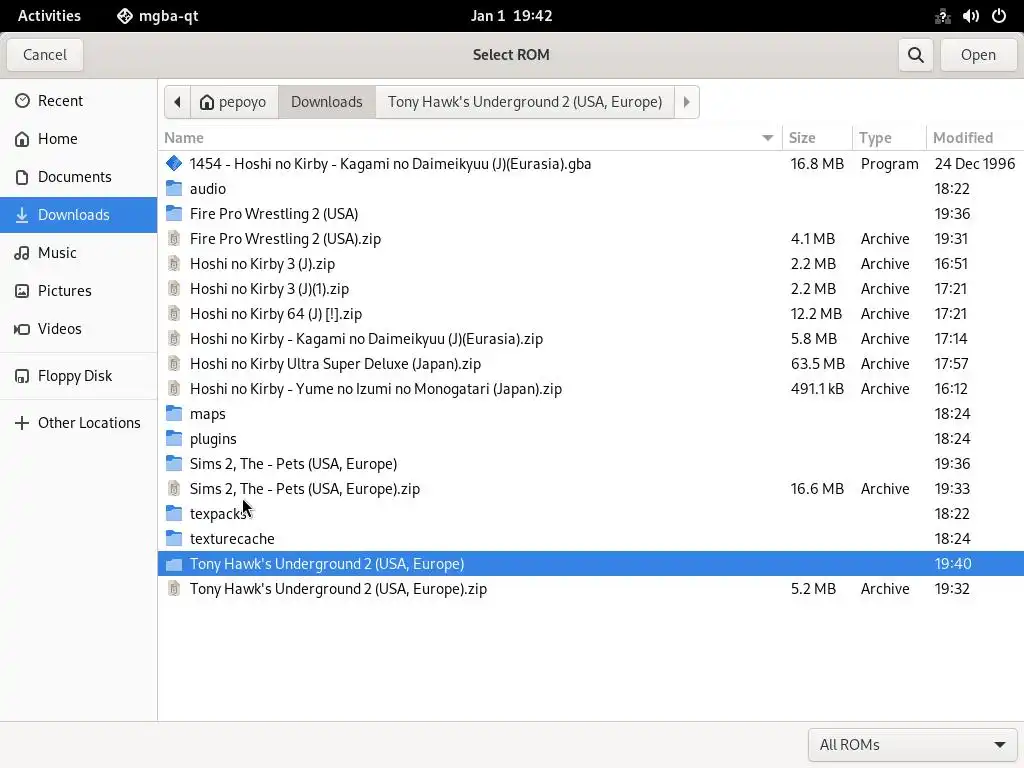Click the 24 Dec 1996 modified date
The width and height of the screenshot is (1024, 768).
coord(974,164)
